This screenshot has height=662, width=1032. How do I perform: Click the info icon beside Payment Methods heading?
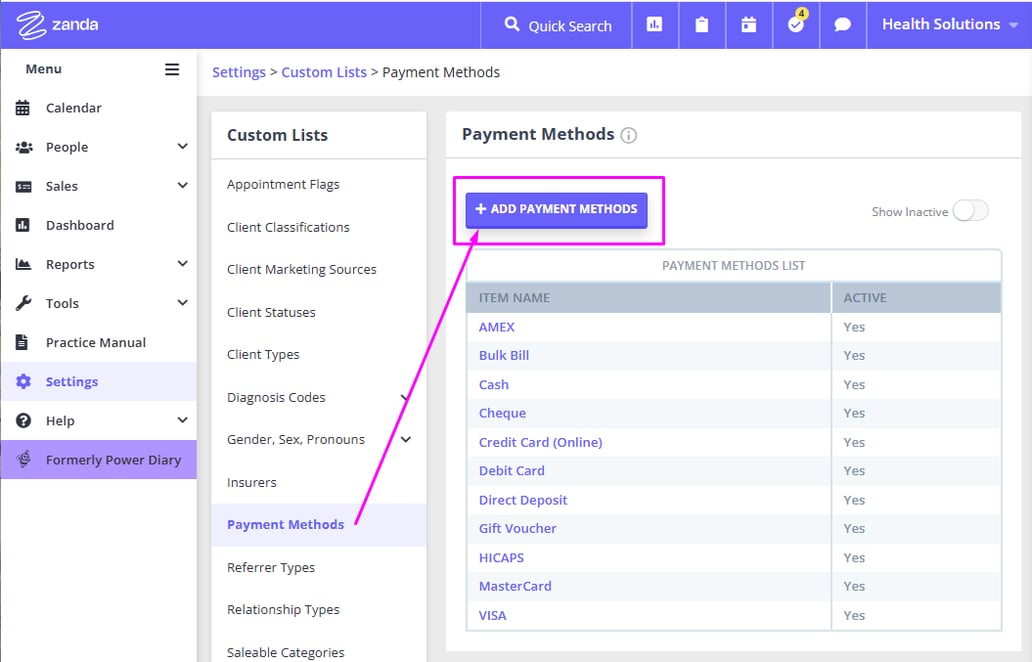point(628,135)
